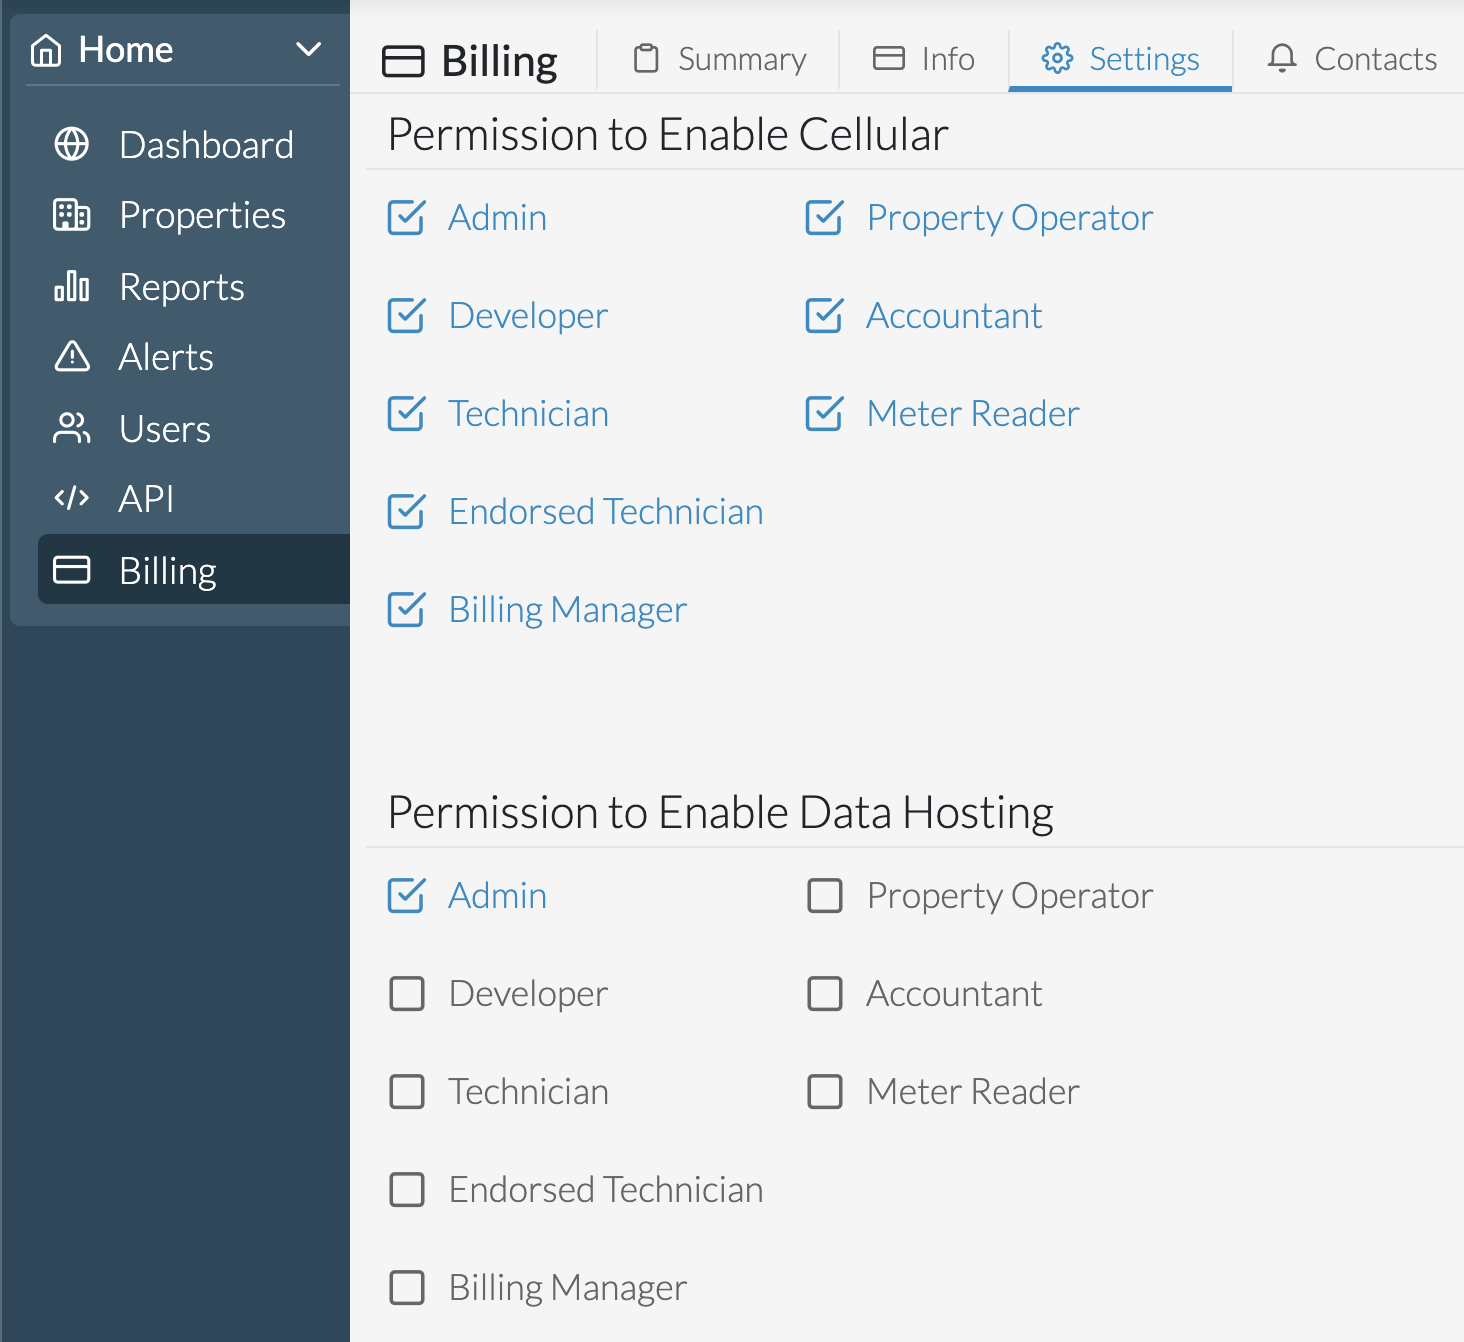Click the house icon beside Home
The height and width of the screenshot is (1342, 1464).
click(x=46, y=50)
